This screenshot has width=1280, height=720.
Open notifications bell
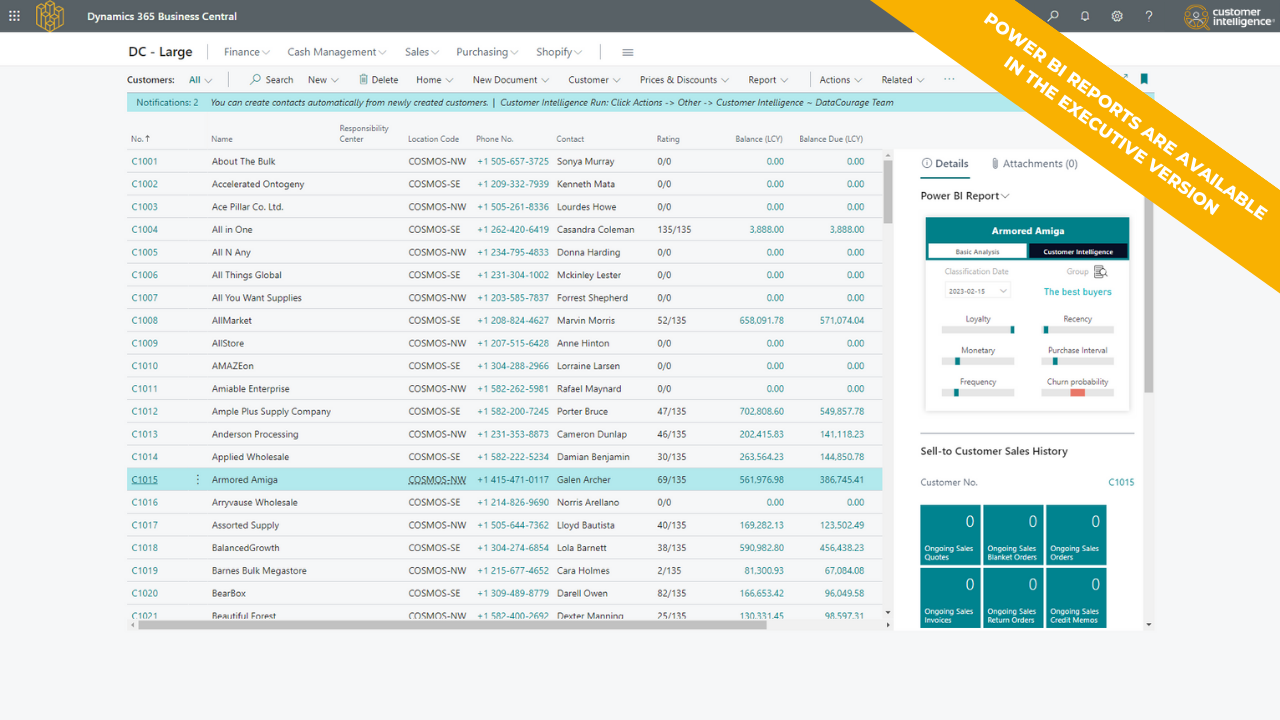(x=1085, y=16)
